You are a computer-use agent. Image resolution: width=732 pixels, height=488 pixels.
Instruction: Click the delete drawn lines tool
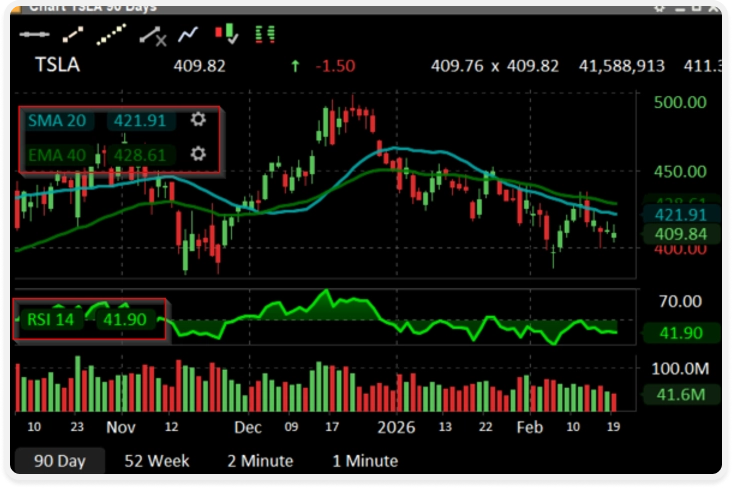pos(153,35)
